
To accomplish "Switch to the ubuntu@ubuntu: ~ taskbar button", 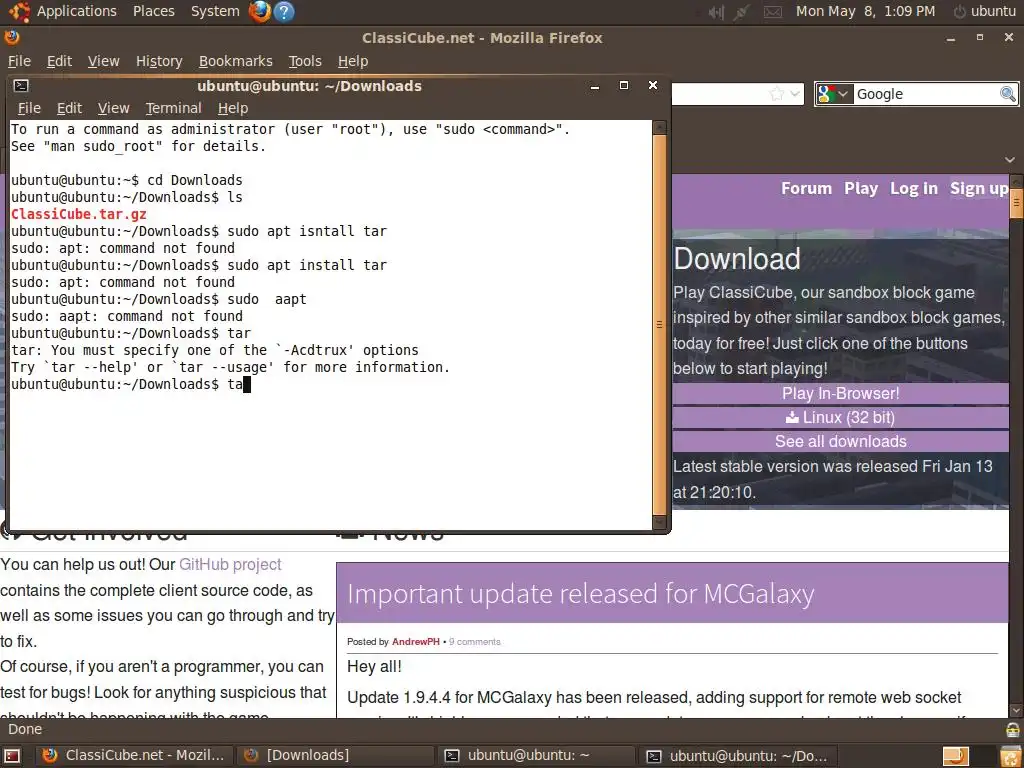I will [536, 756].
